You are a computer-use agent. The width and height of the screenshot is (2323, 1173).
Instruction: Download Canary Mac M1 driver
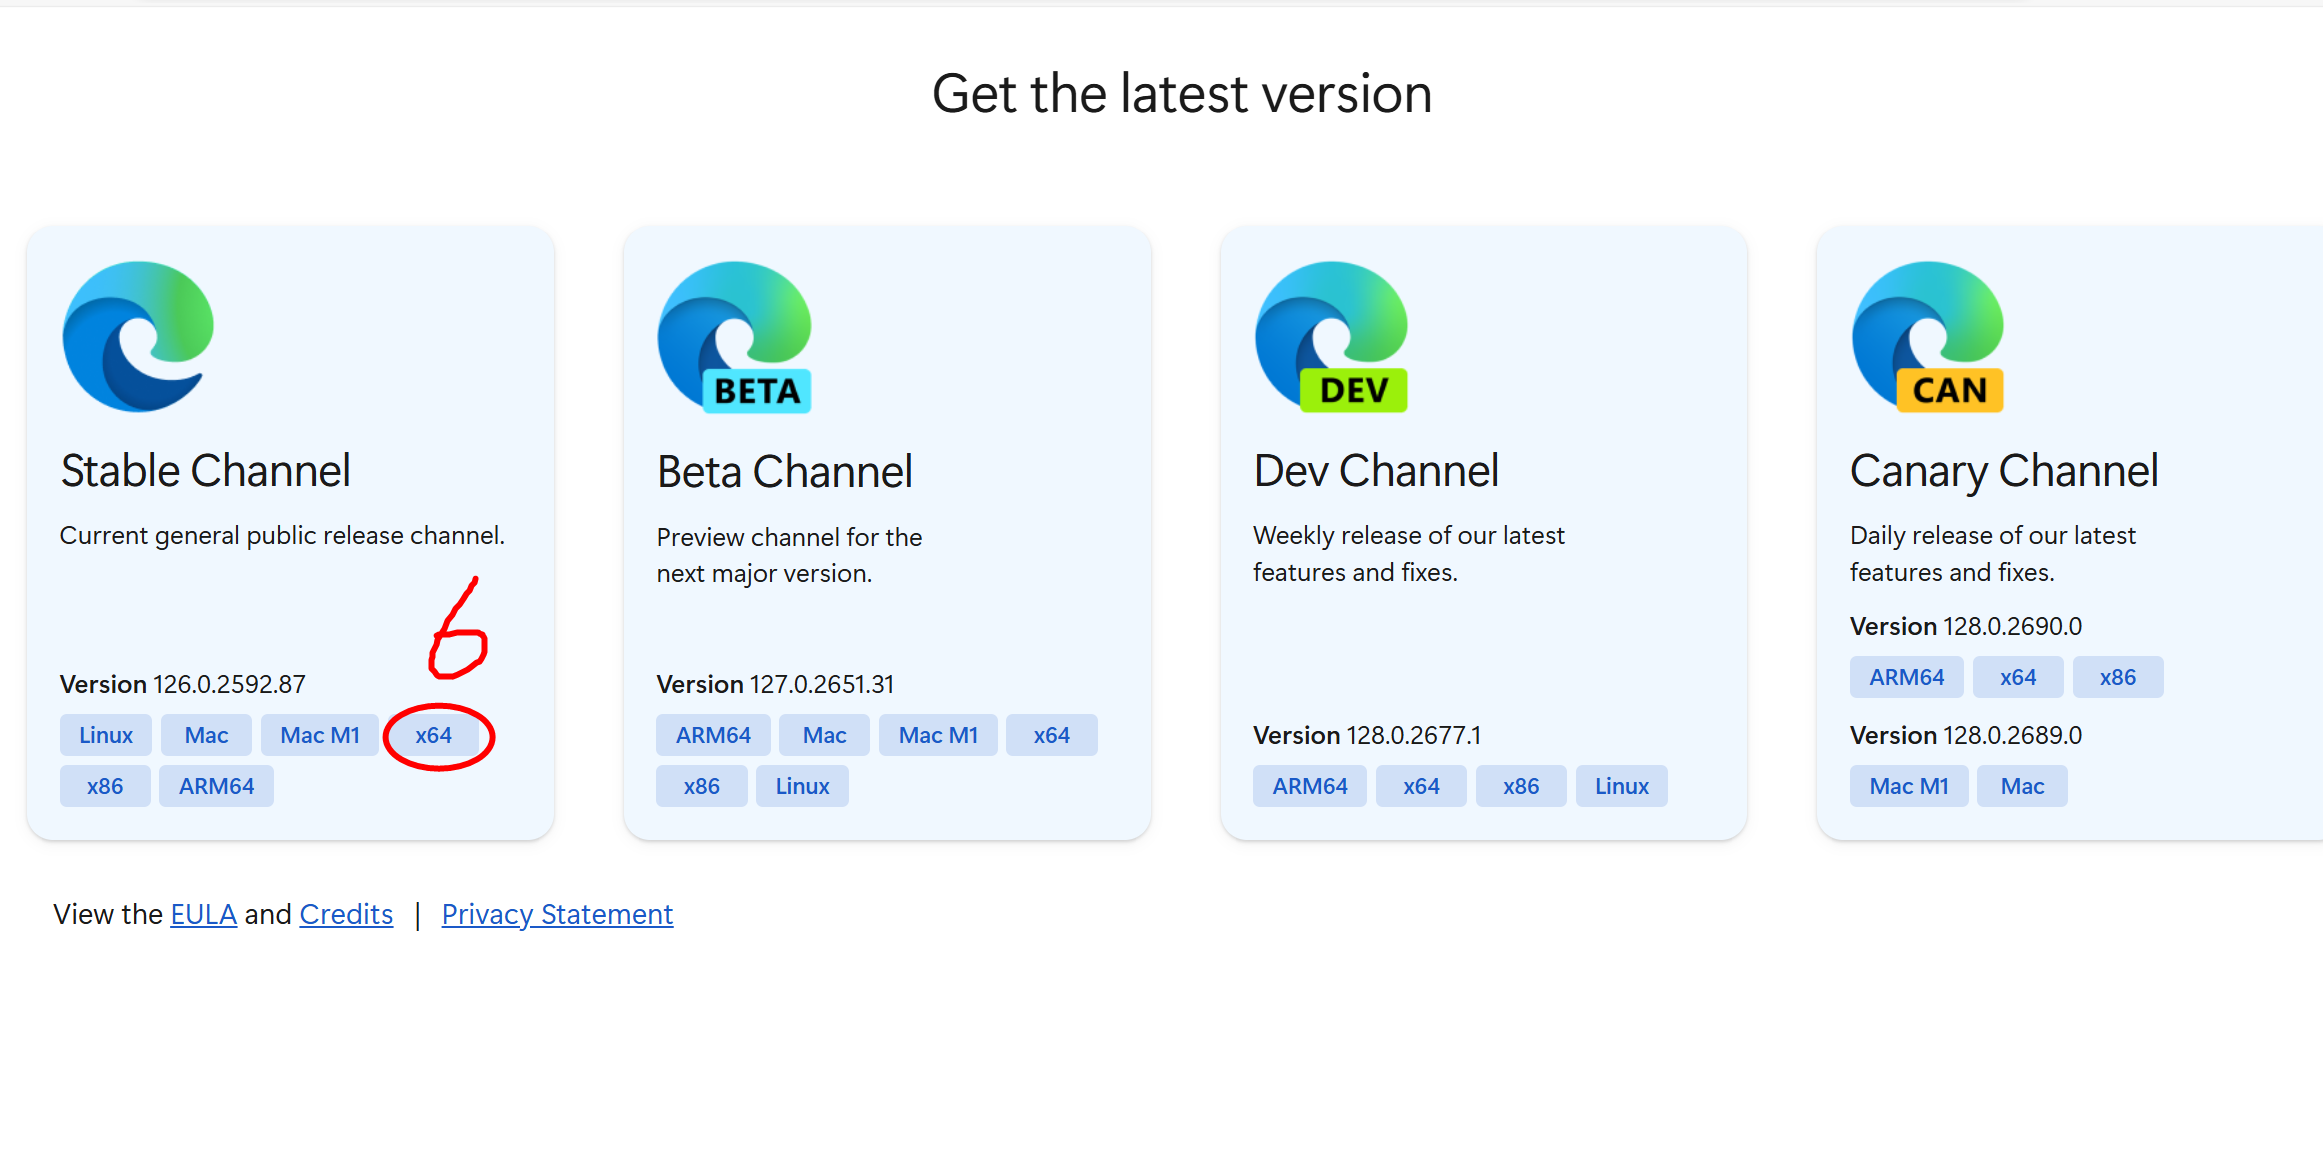(x=1908, y=786)
